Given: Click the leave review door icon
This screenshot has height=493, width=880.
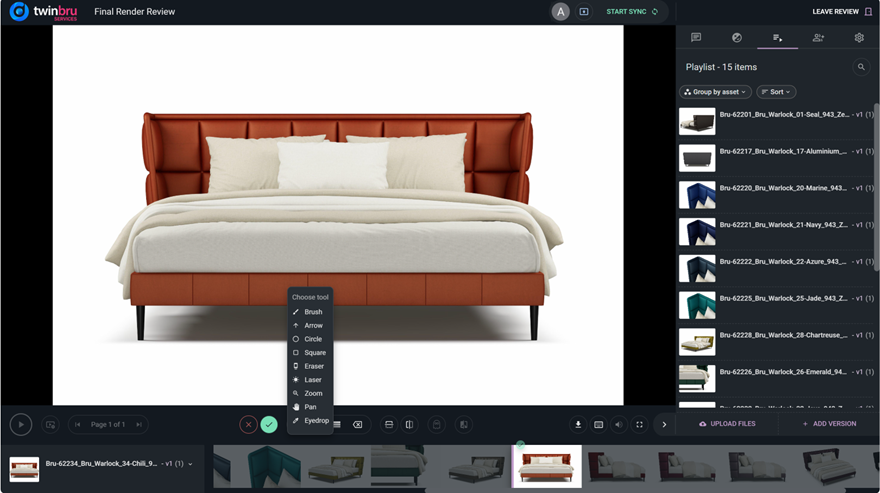Looking at the screenshot, I should [x=868, y=11].
